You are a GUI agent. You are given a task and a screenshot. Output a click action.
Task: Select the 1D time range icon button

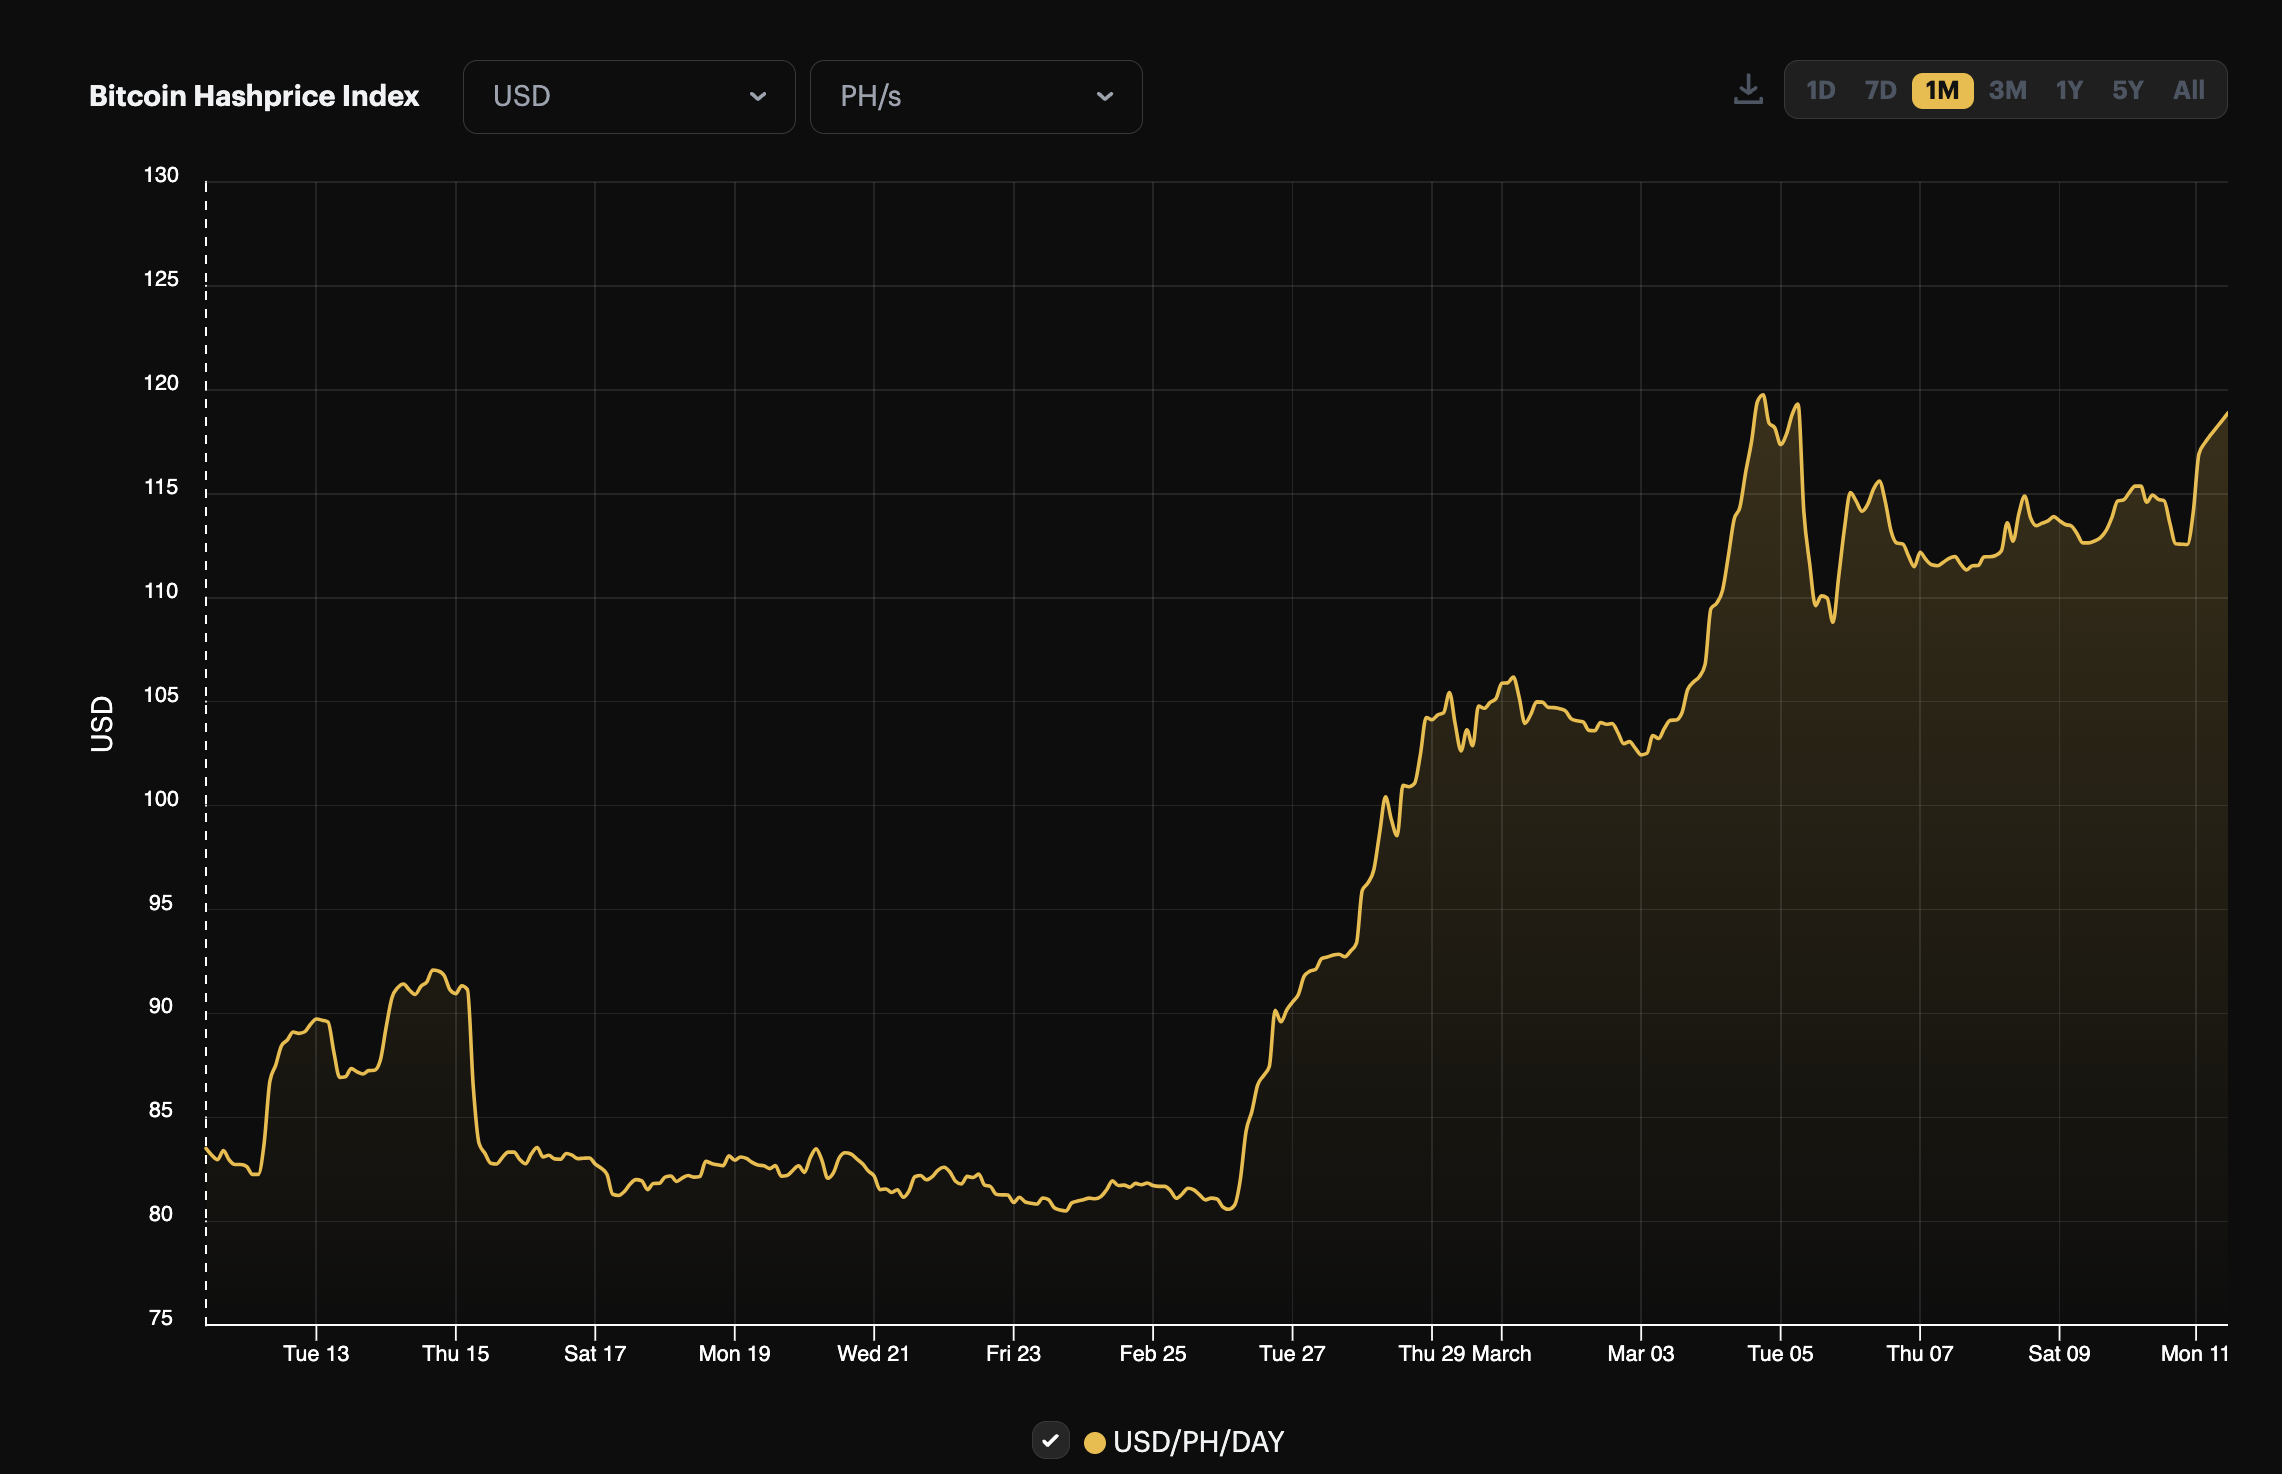(x=1822, y=90)
